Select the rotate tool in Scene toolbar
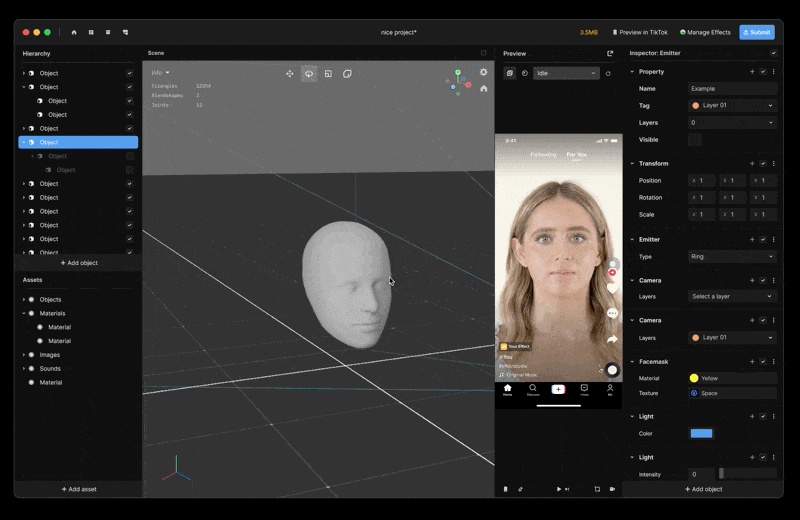 [x=309, y=73]
